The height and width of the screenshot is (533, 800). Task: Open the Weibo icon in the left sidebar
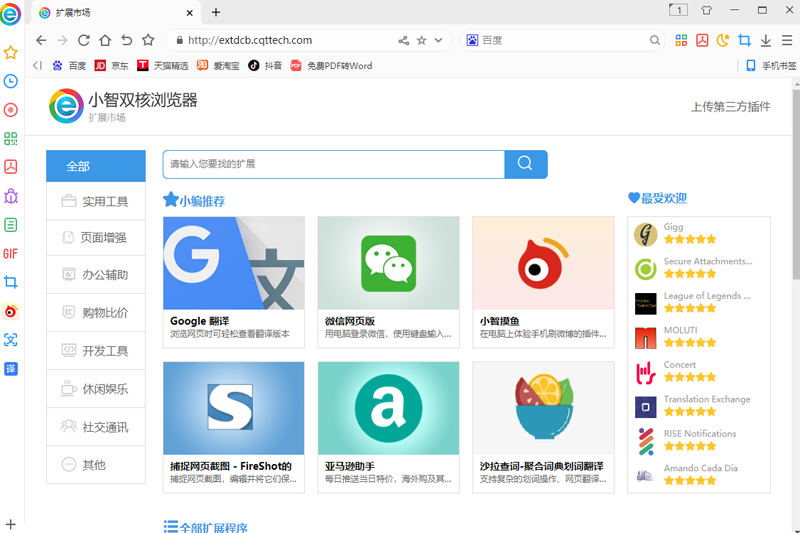(11, 311)
